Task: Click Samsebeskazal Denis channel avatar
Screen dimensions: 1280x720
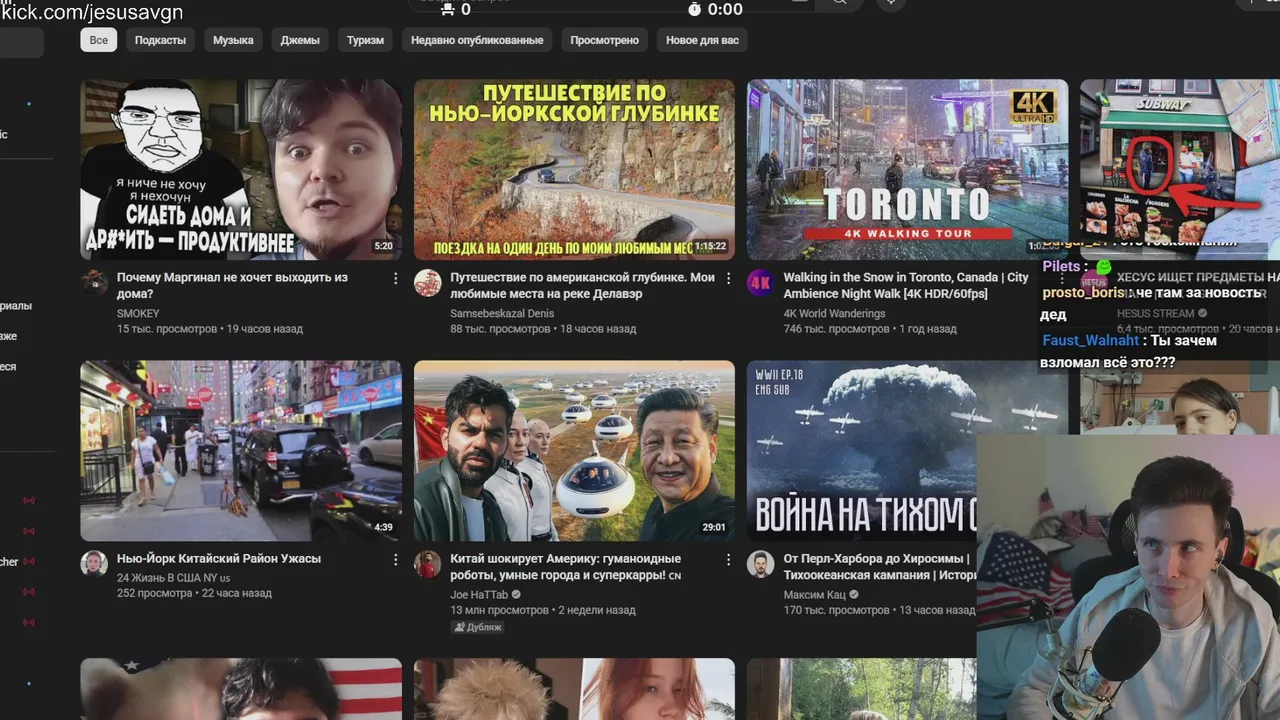Action: coord(428,282)
